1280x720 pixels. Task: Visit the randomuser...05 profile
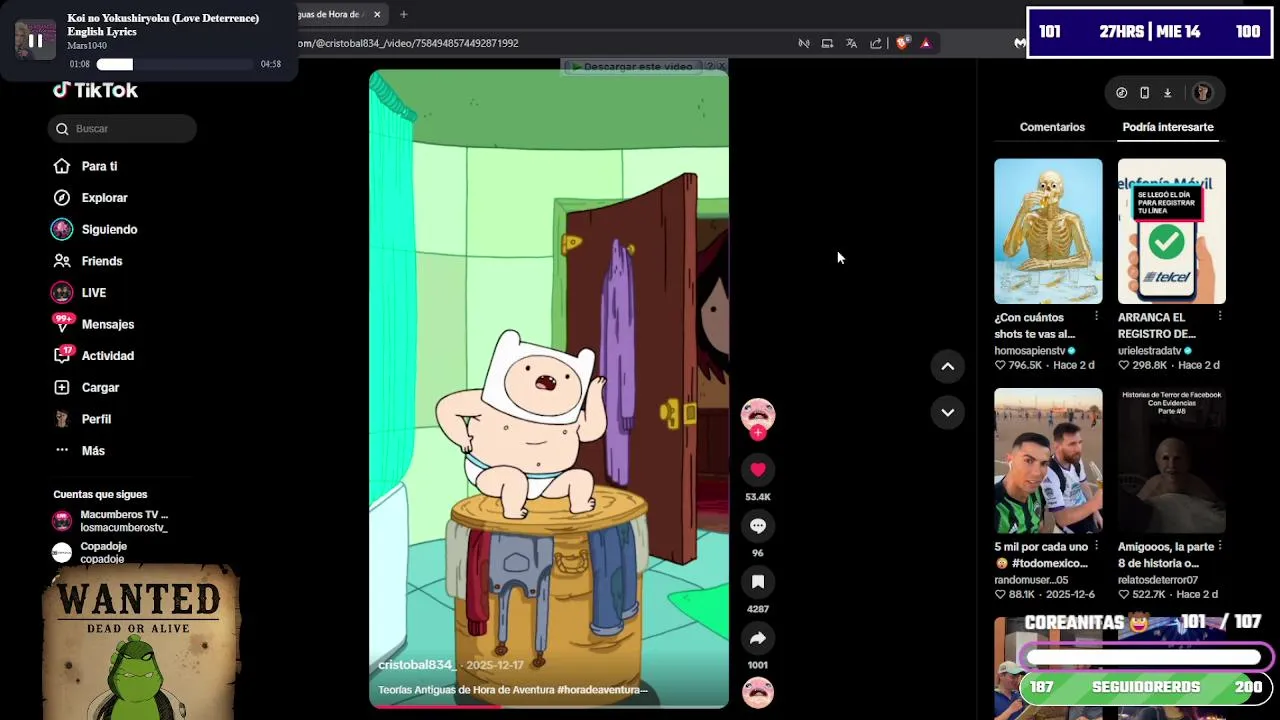tap(1031, 580)
